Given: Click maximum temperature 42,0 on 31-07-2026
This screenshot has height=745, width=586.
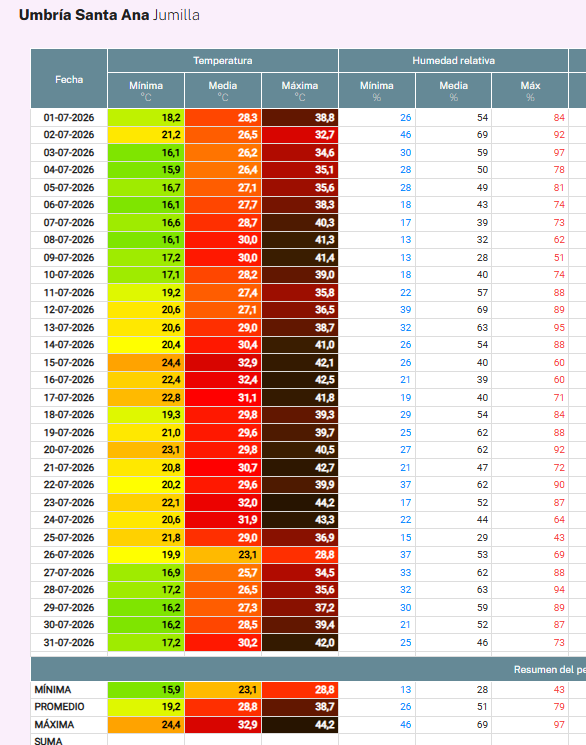Looking at the screenshot, I should [300, 642].
